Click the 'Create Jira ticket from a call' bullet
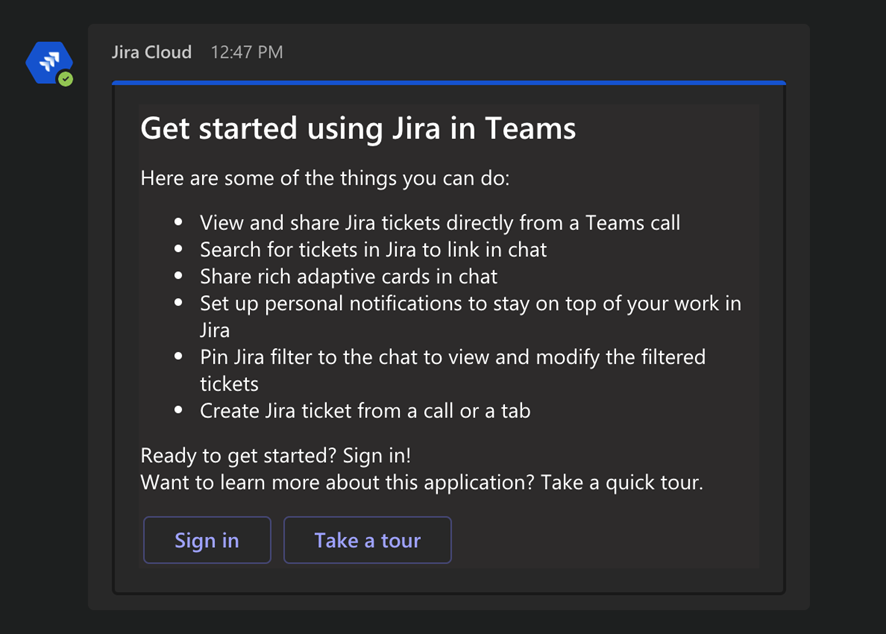The height and width of the screenshot is (634, 886). point(365,410)
